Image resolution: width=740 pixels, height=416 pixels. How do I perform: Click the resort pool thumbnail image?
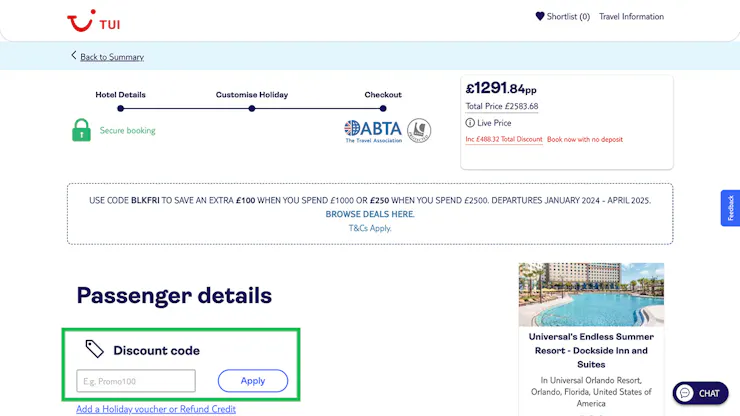click(x=591, y=294)
